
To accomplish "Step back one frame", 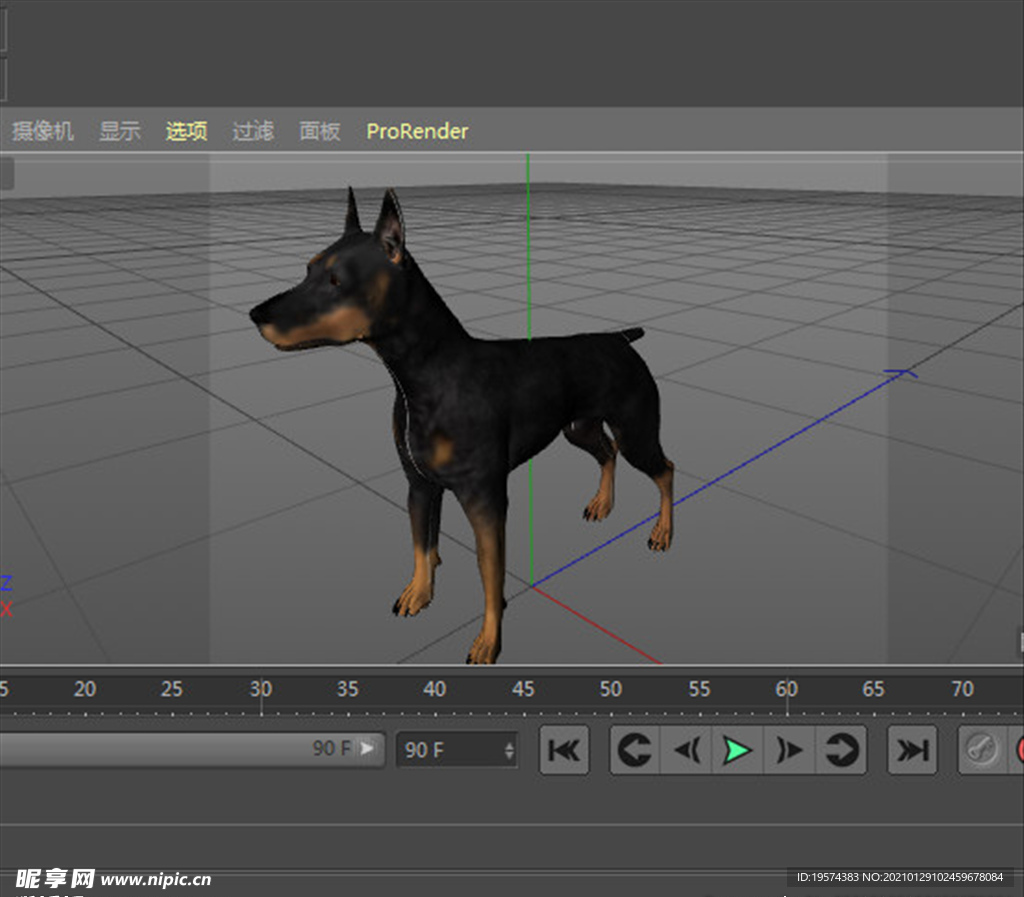I will click(x=686, y=750).
